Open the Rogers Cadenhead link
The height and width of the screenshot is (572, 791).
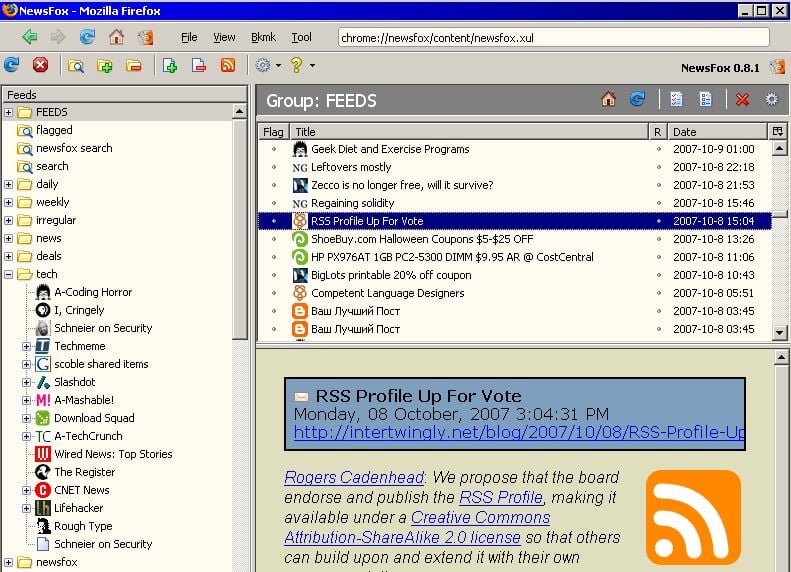point(354,477)
